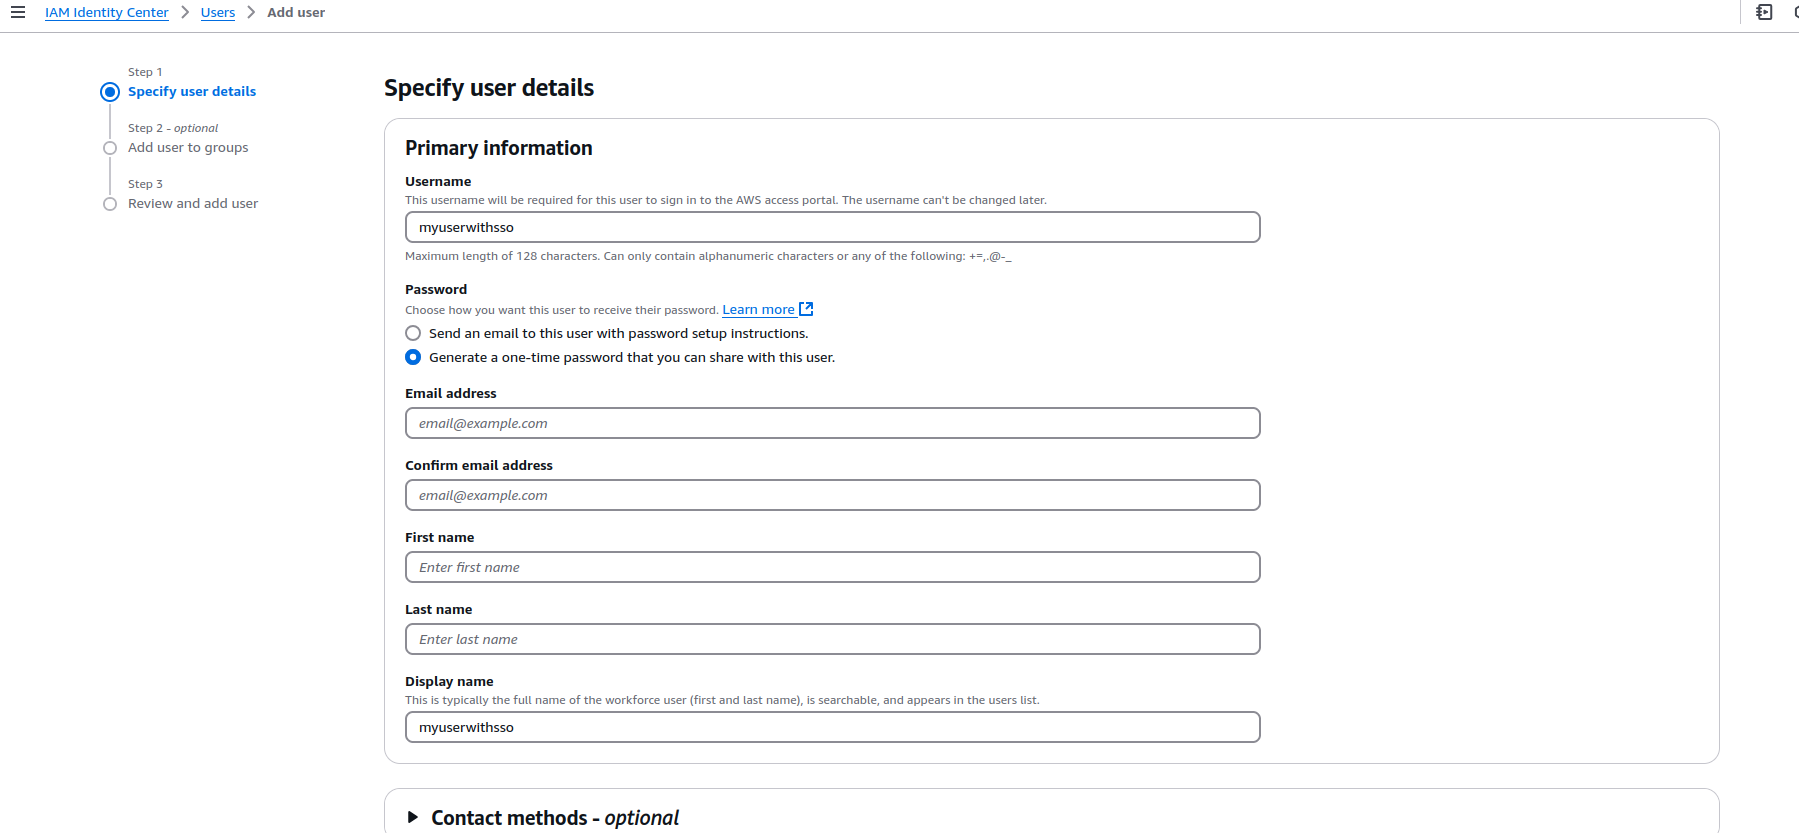Screen dimensions: 1799x833
Task: Select Review and add user step
Action: pyautogui.click(x=193, y=203)
